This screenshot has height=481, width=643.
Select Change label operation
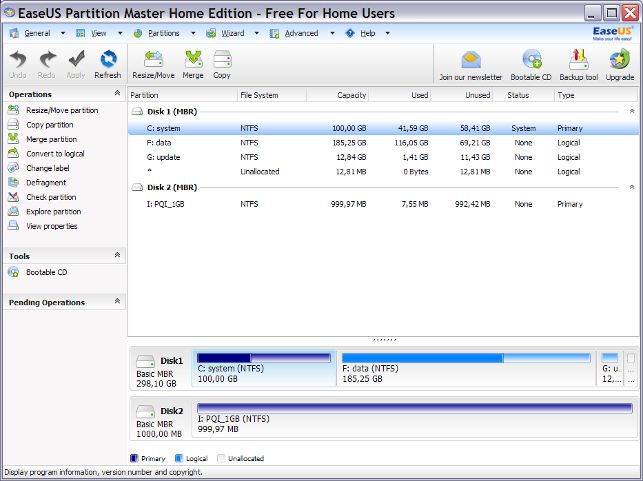[x=48, y=168]
